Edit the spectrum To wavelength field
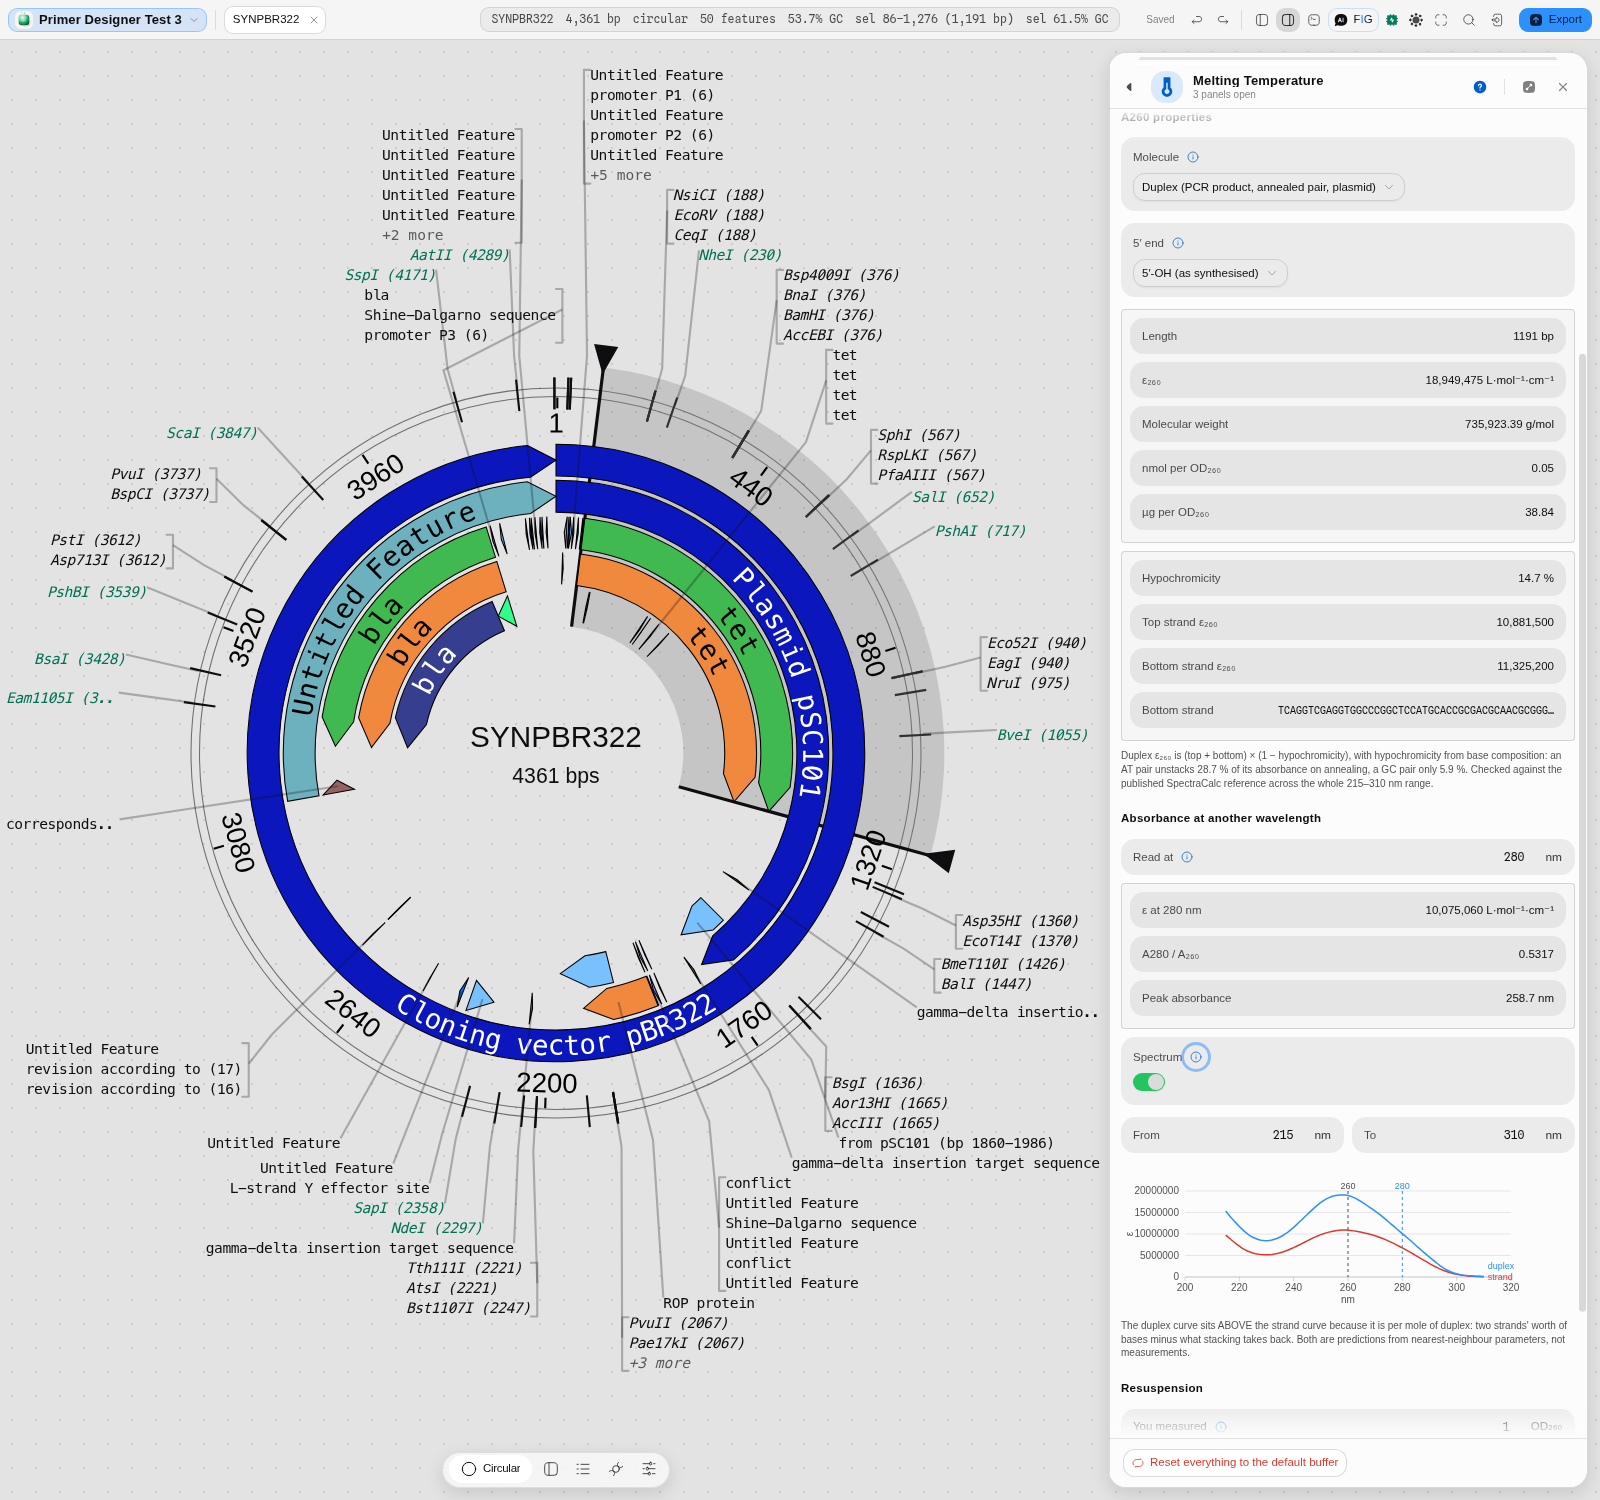Image resolution: width=1600 pixels, height=1500 pixels. coord(1463,1135)
